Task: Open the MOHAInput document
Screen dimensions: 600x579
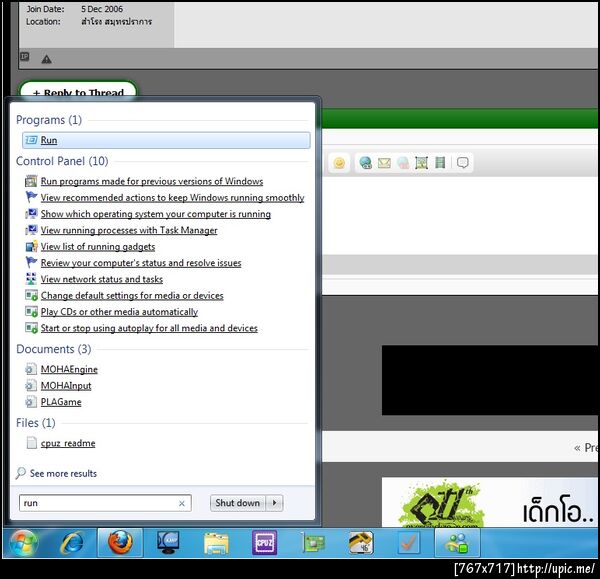Action: pos(66,386)
